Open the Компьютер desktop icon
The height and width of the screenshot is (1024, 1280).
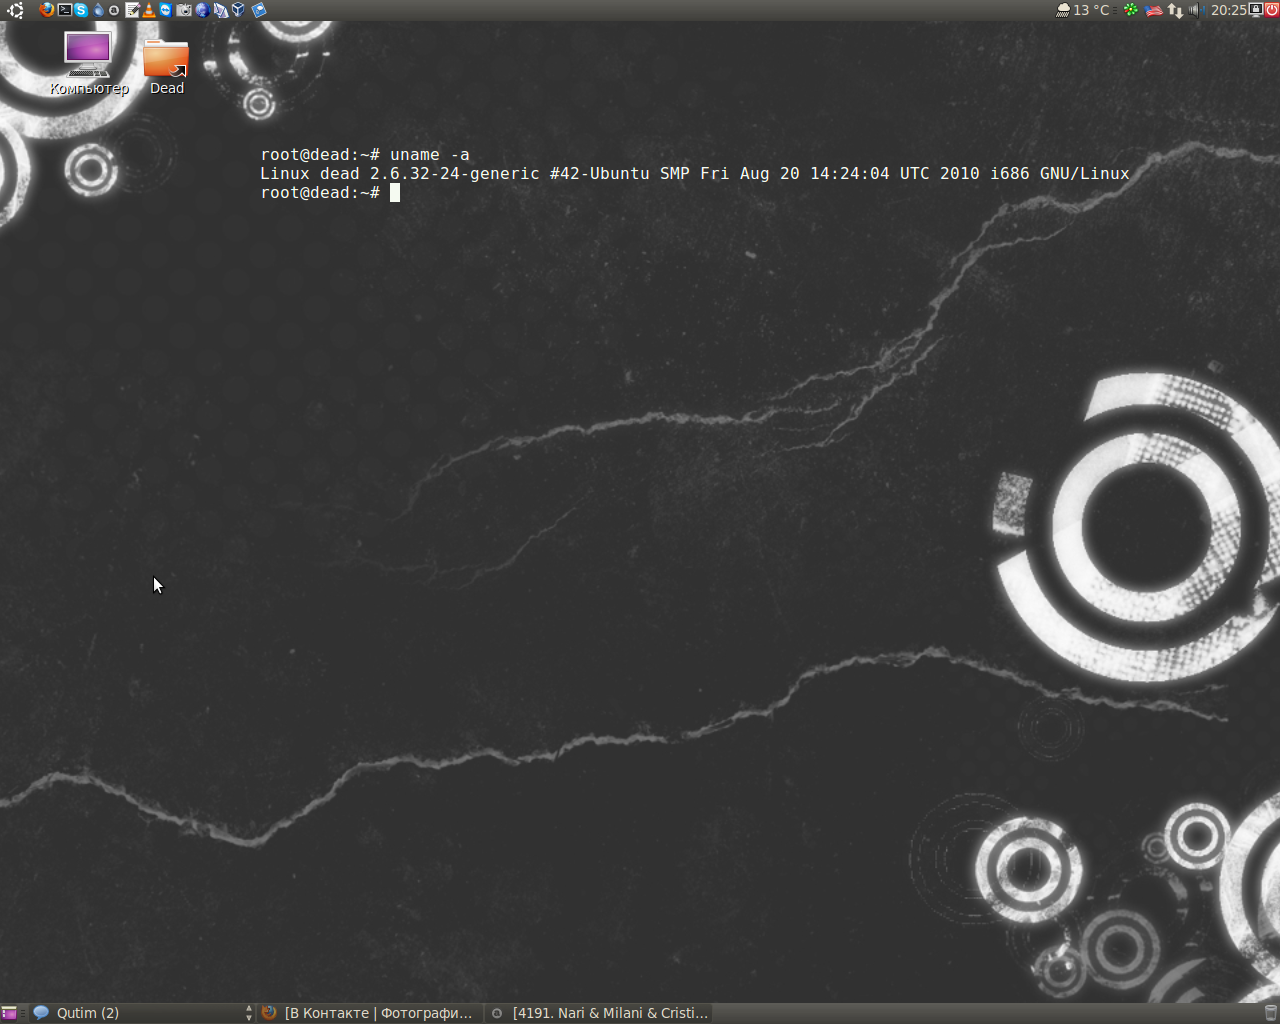coord(89,62)
